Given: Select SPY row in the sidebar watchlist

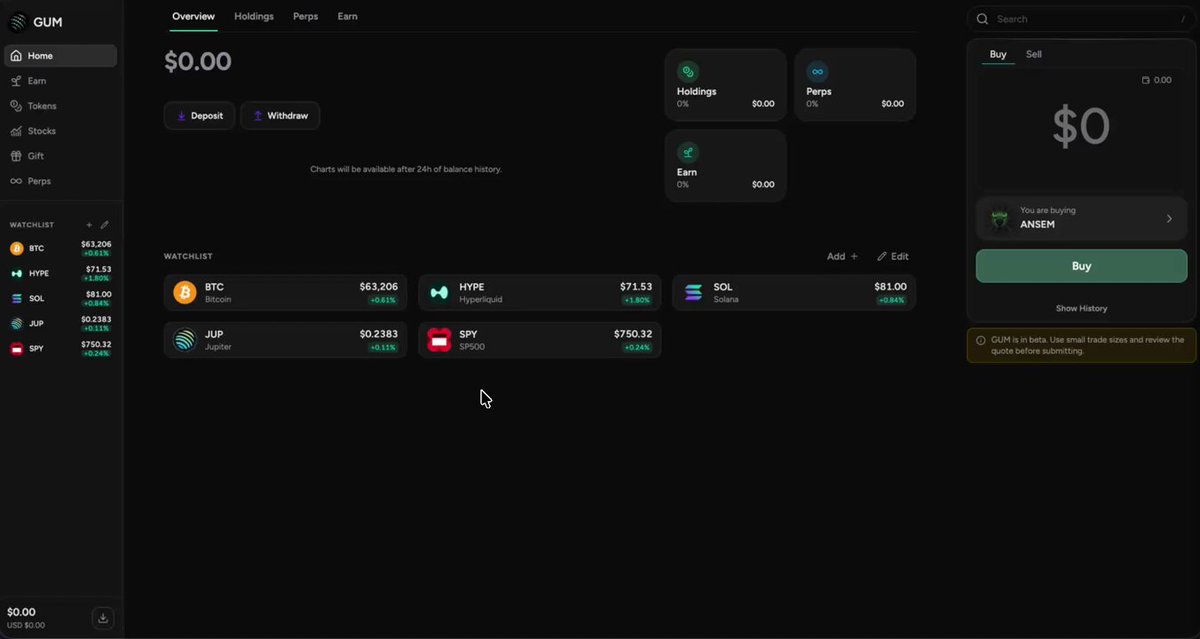Looking at the screenshot, I should [61, 348].
